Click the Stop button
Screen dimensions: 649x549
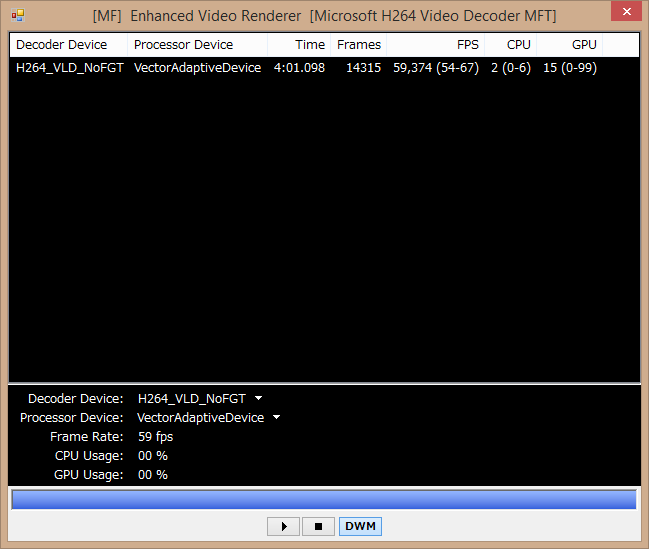318,526
